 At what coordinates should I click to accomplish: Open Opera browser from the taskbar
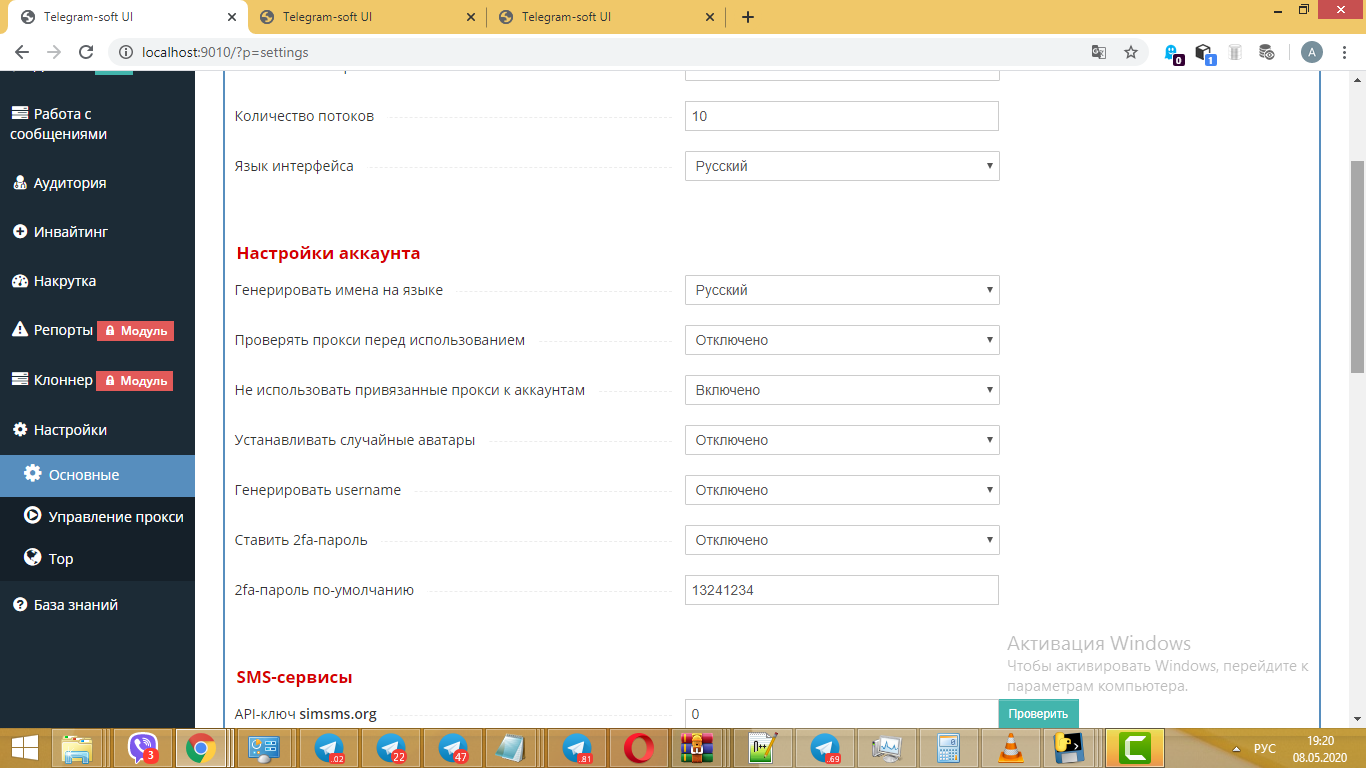tap(639, 747)
